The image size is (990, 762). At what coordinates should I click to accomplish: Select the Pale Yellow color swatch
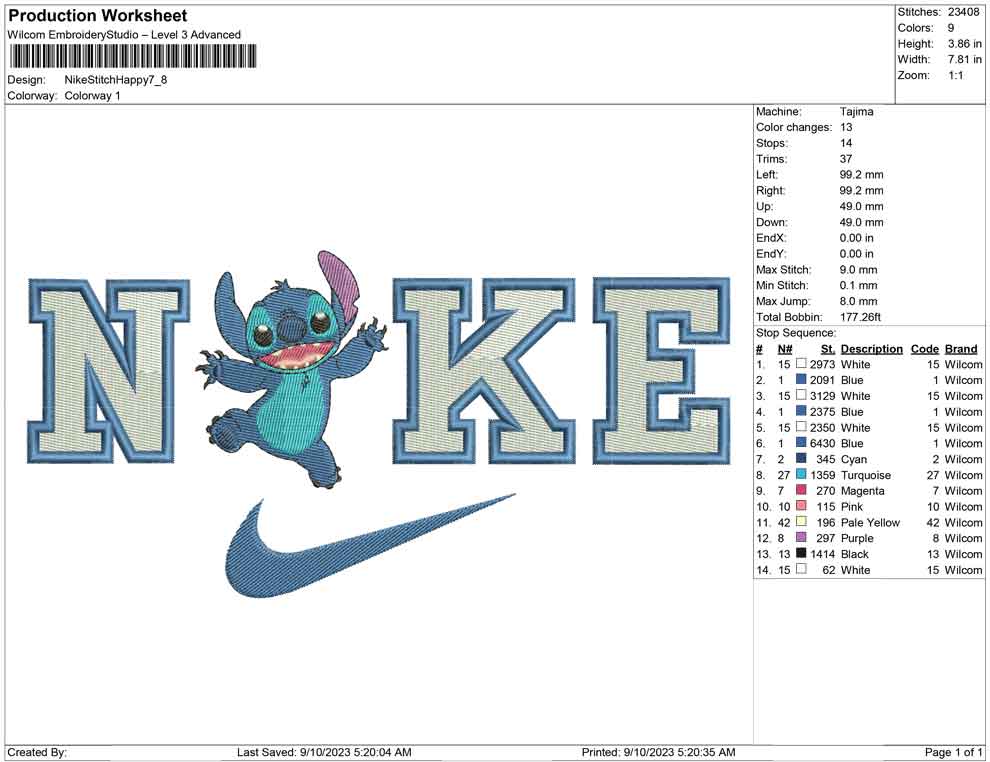(801, 521)
